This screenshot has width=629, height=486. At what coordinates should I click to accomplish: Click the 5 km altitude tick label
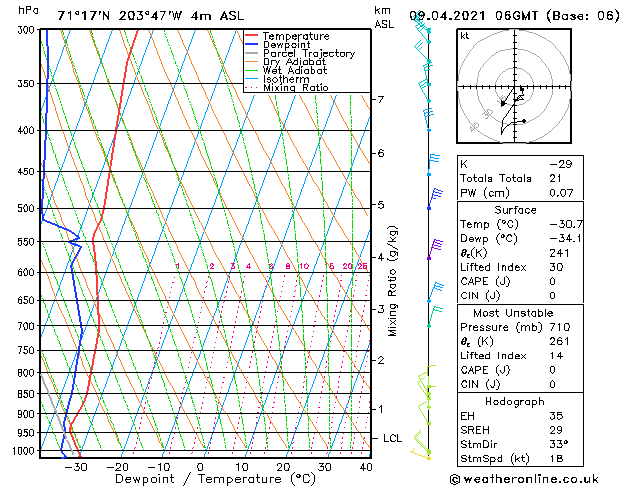[x=381, y=205]
